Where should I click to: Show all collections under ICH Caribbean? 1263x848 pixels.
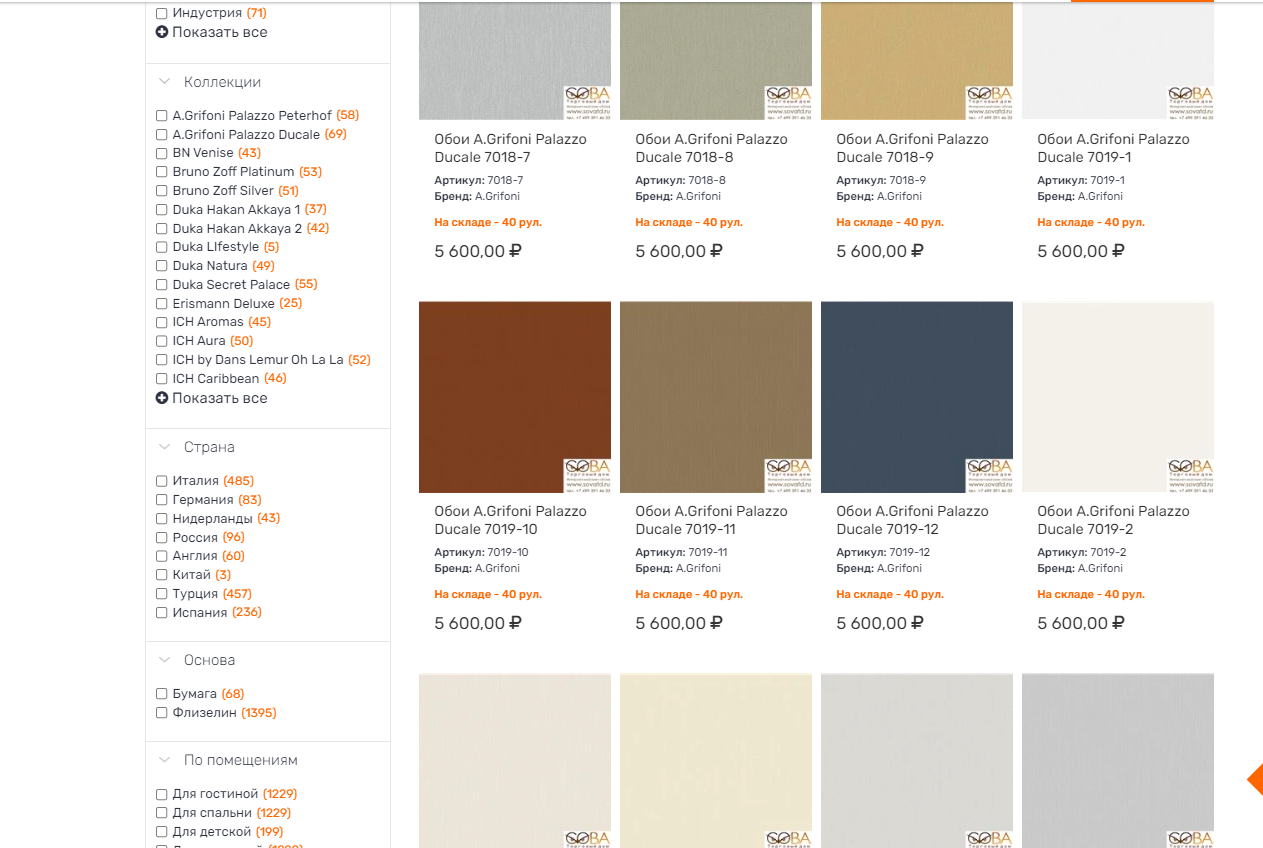click(219, 398)
